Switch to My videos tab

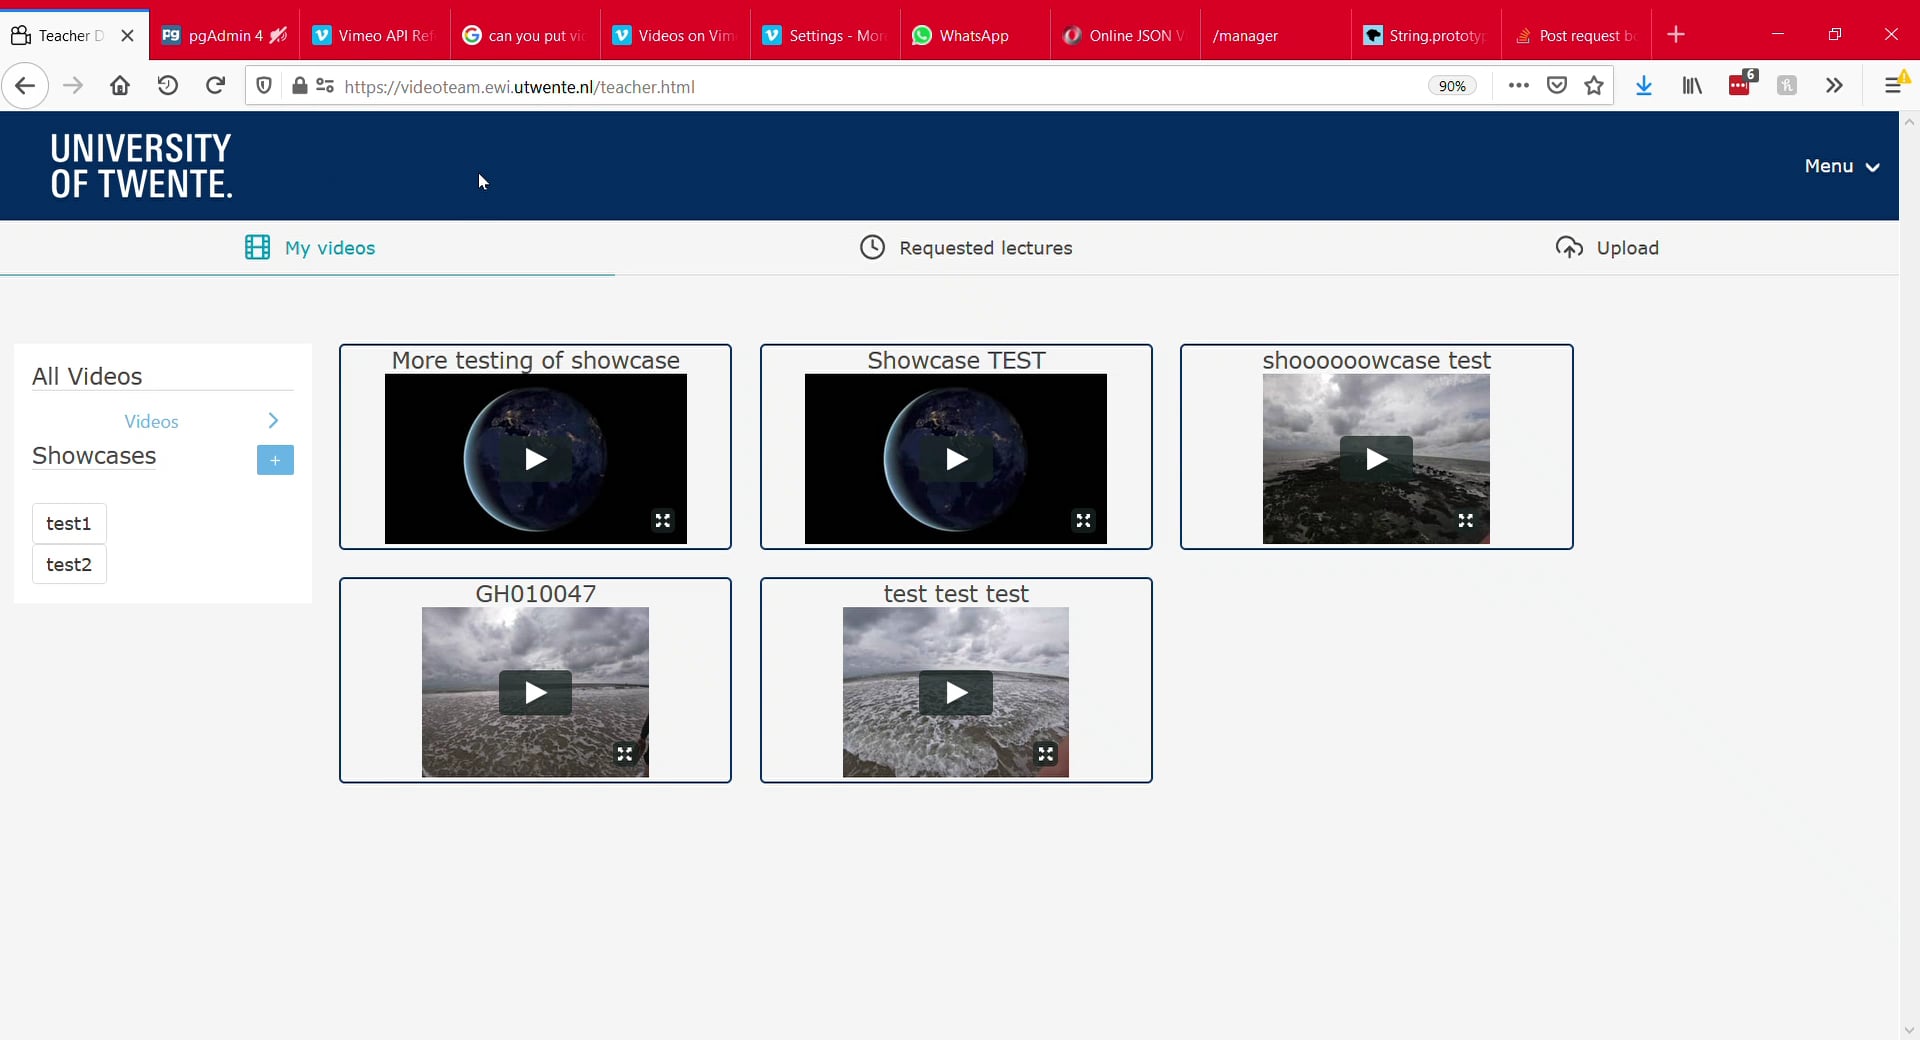[x=310, y=248]
